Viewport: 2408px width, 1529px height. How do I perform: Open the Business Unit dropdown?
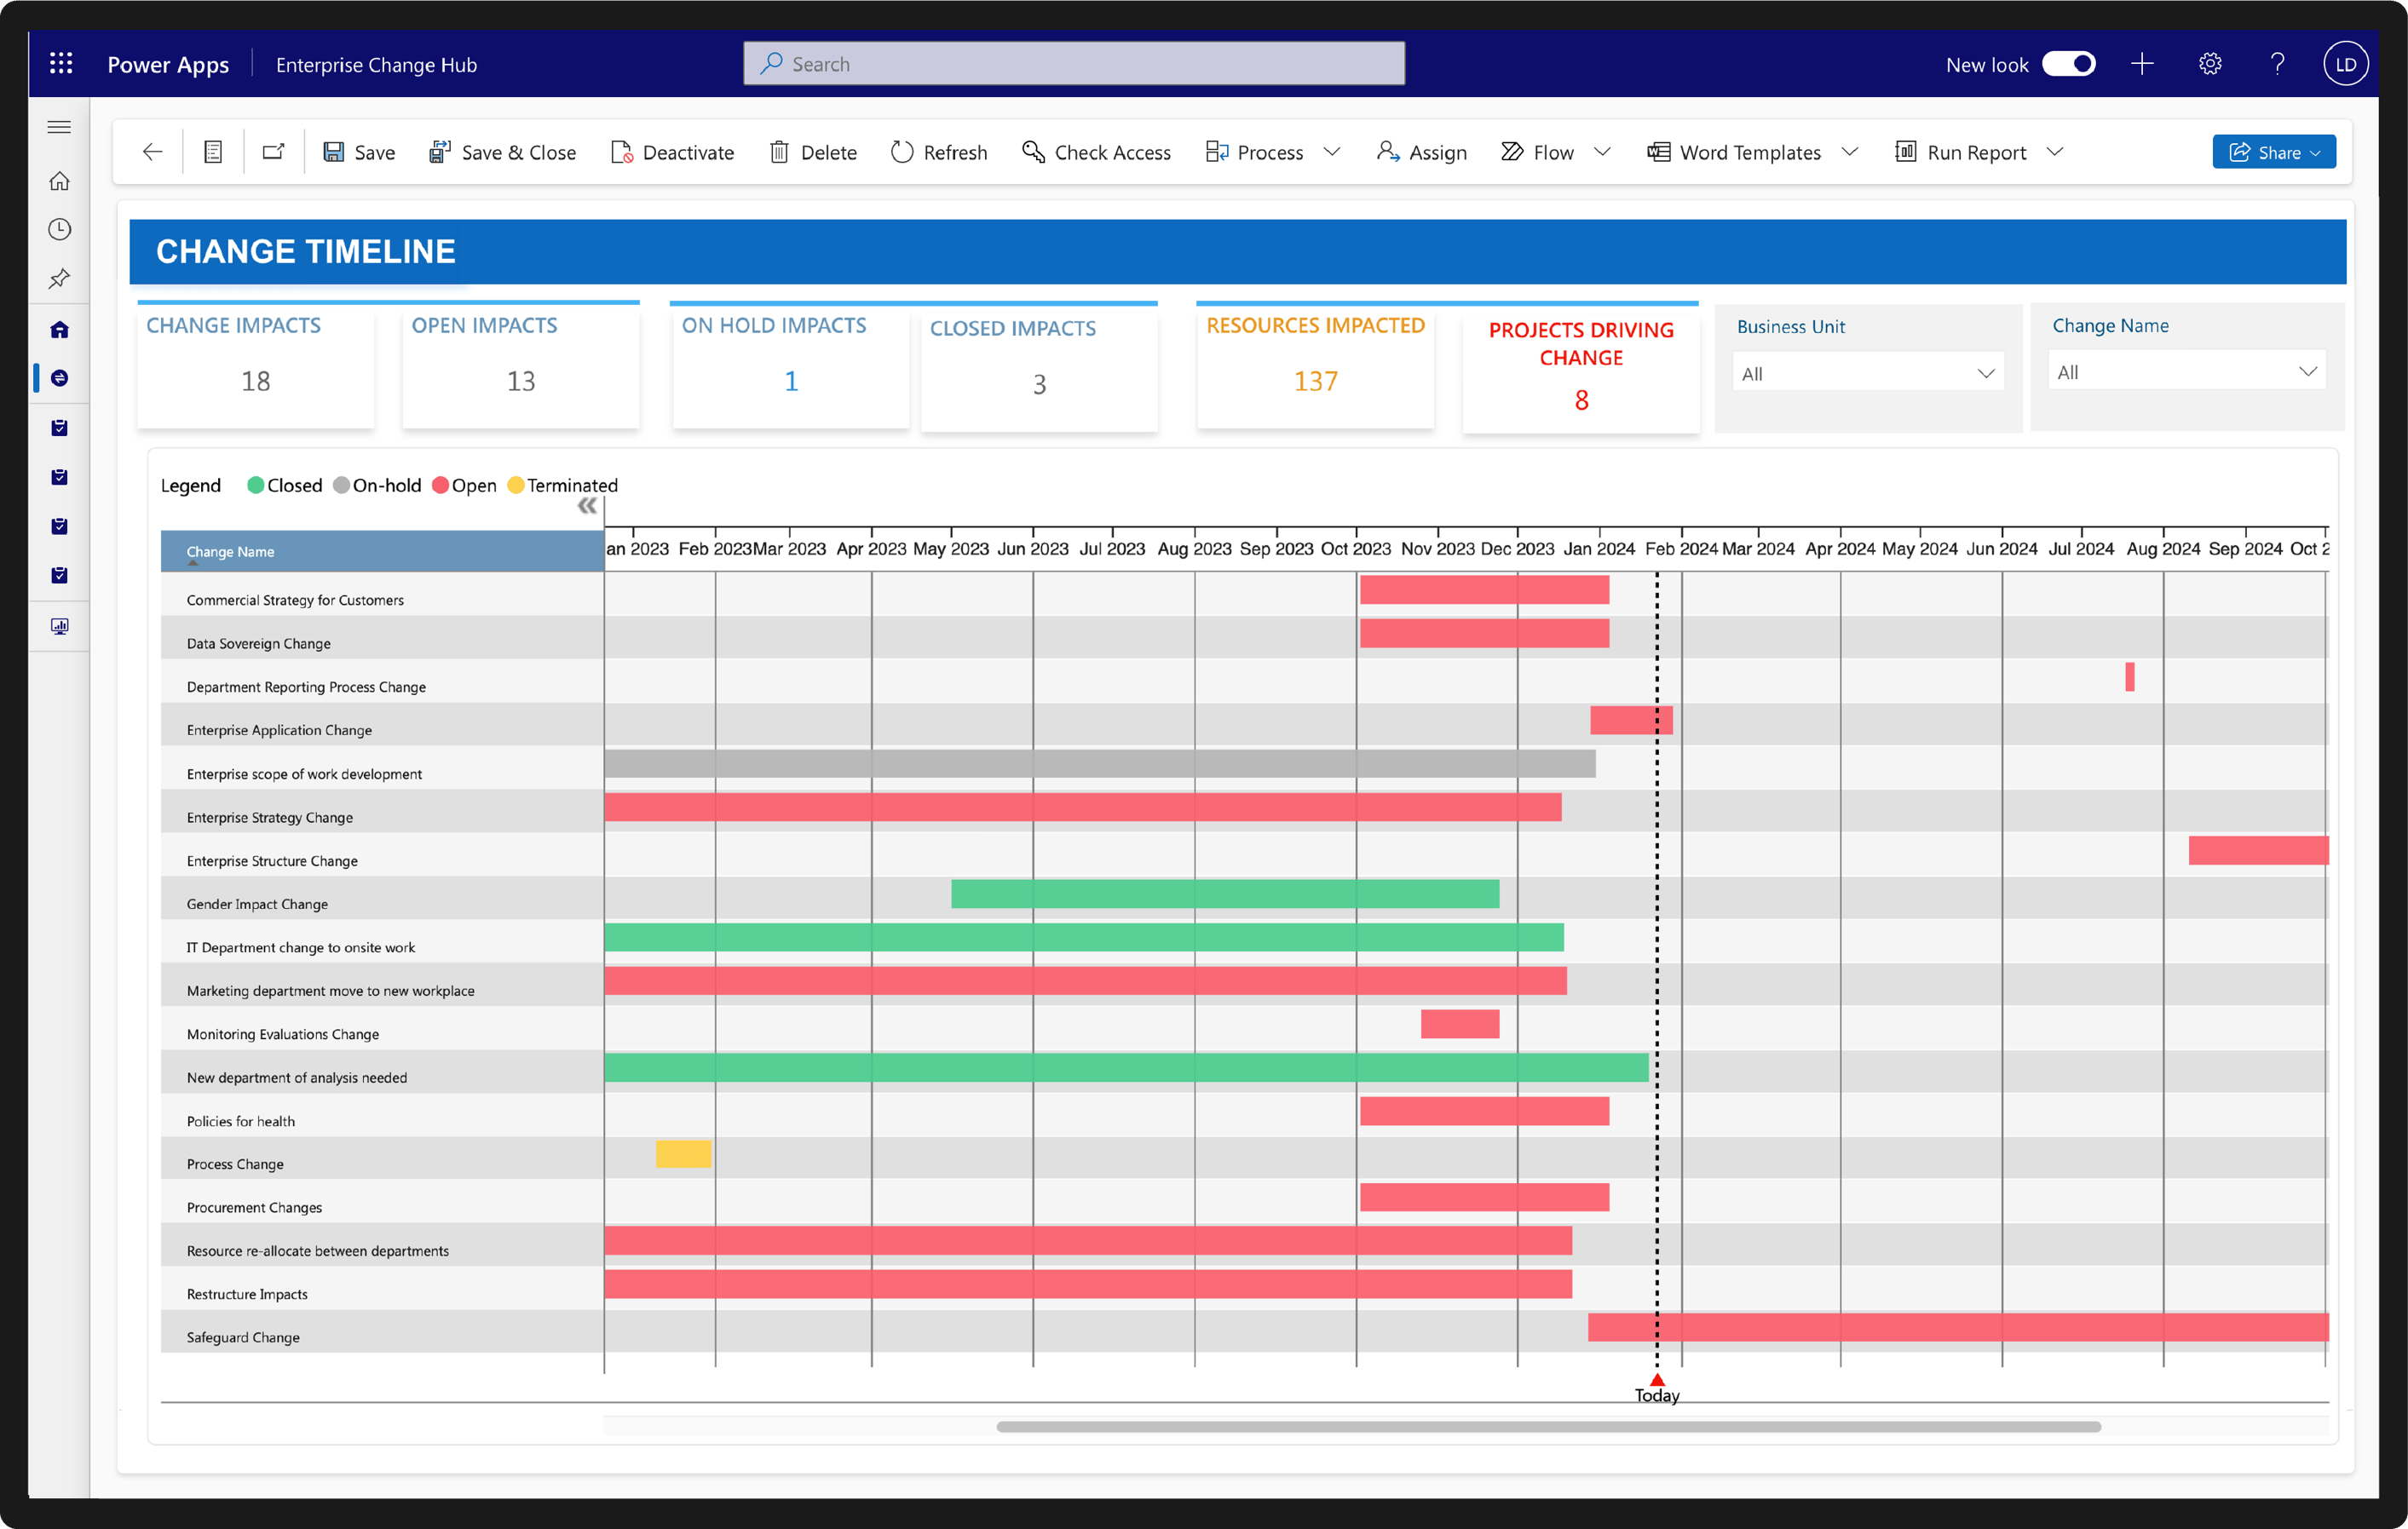(1868, 373)
